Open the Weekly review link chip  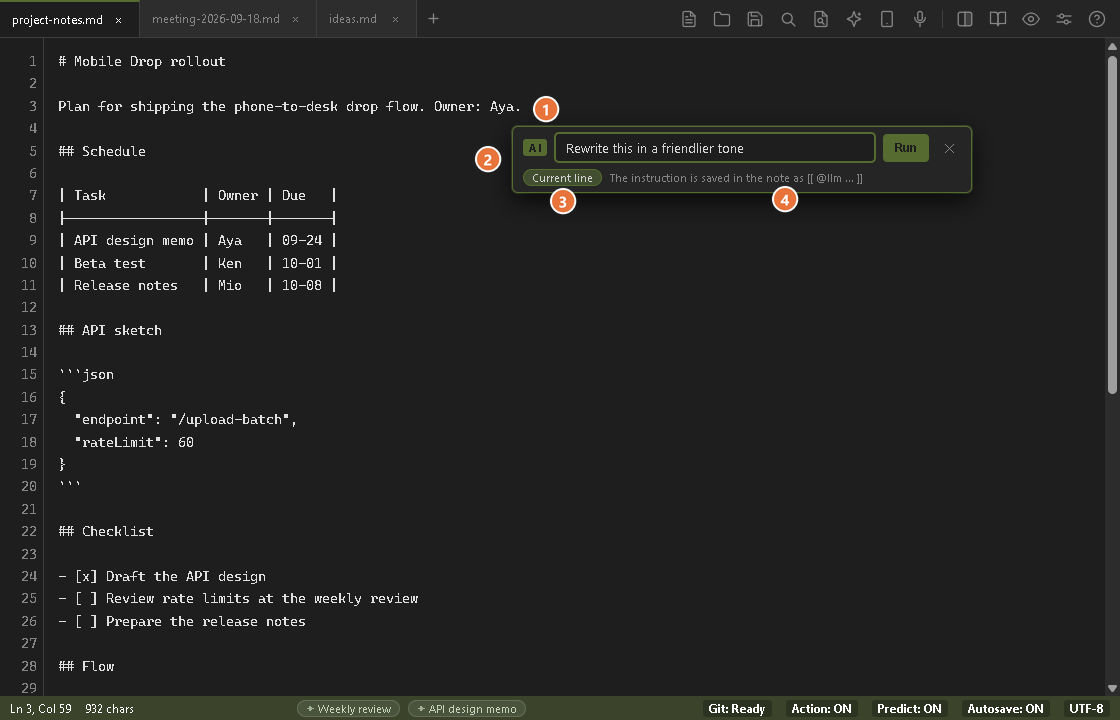point(349,709)
